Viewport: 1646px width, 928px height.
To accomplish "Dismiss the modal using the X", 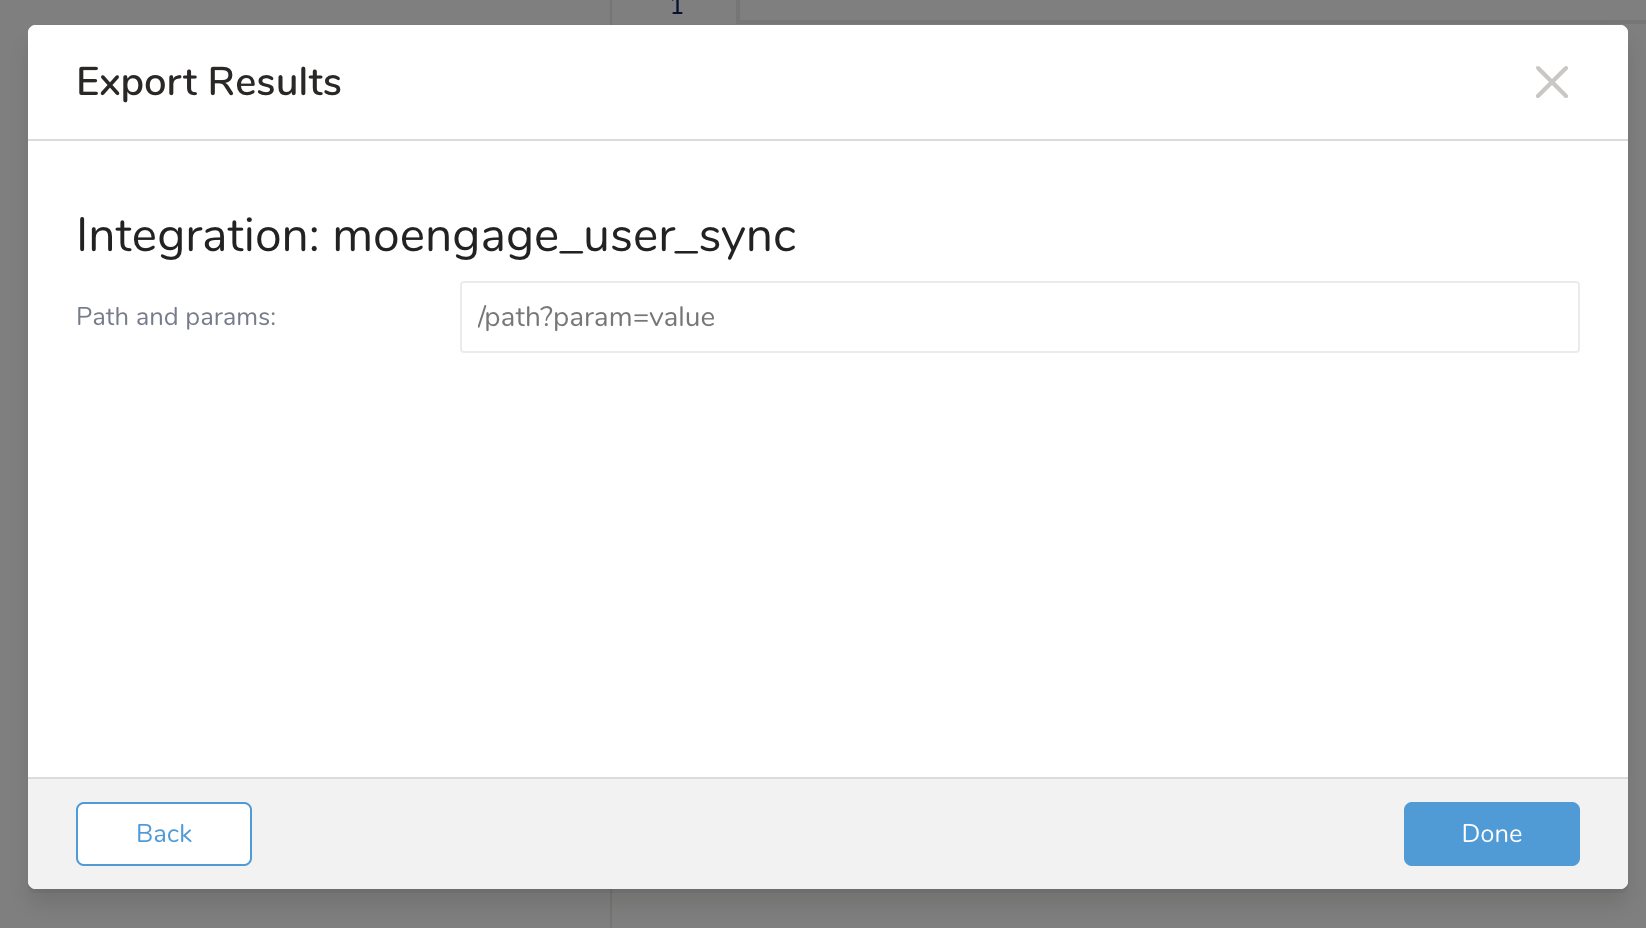I will pos(1551,82).
